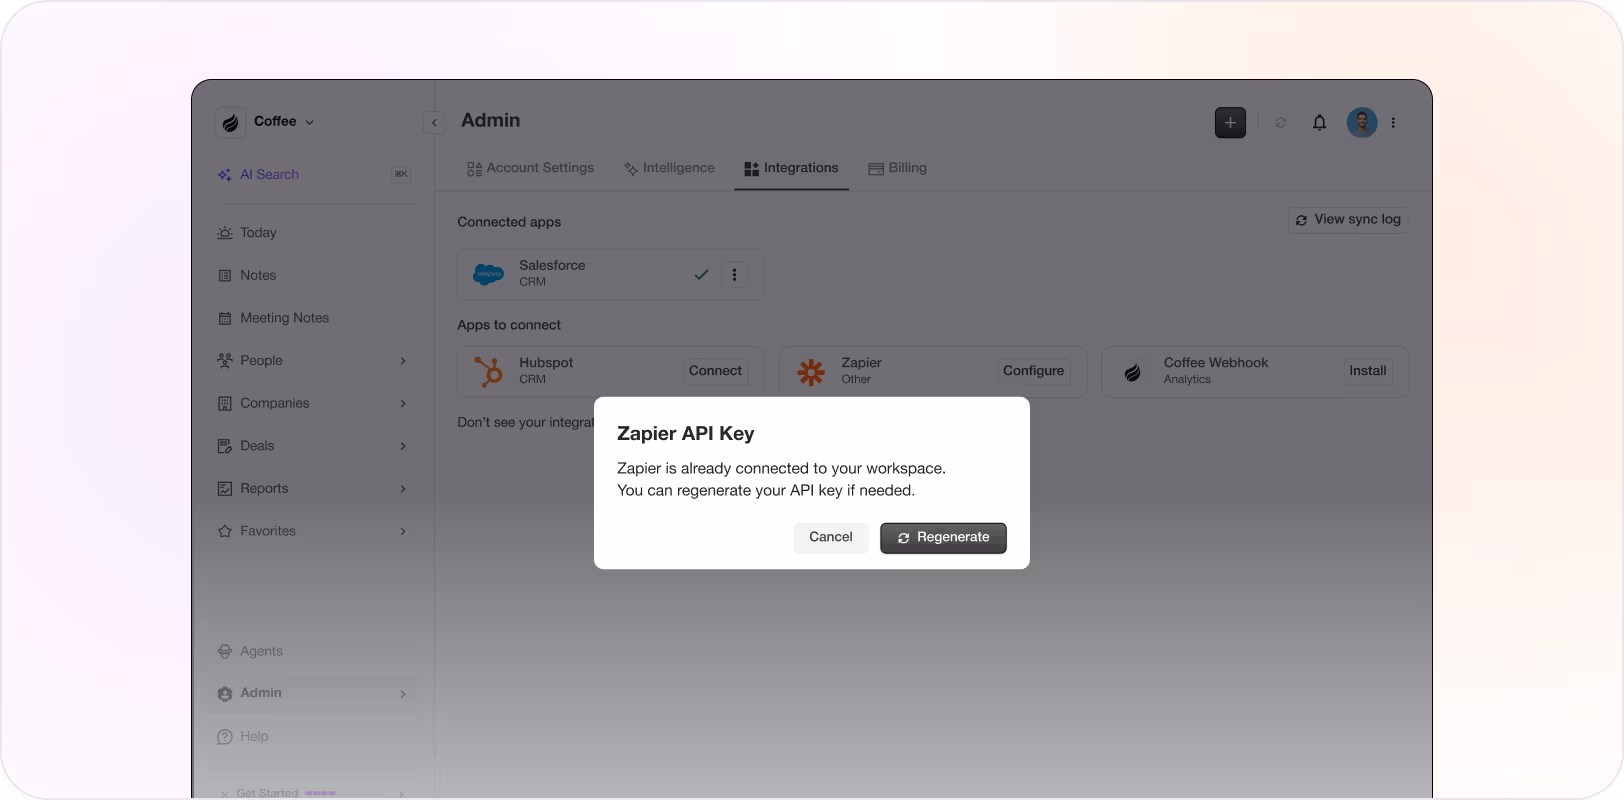The width and height of the screenshot is (1624, 800).
Task: Click the Apps to connect heading
Action: (509, 325)
